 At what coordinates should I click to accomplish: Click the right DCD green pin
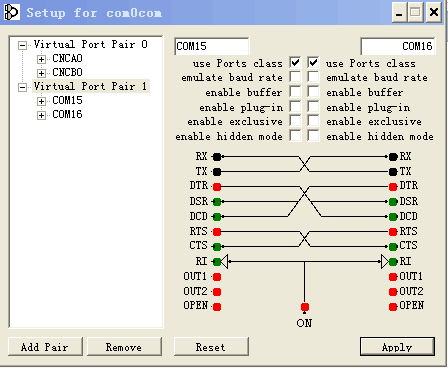tap(393, 217)
